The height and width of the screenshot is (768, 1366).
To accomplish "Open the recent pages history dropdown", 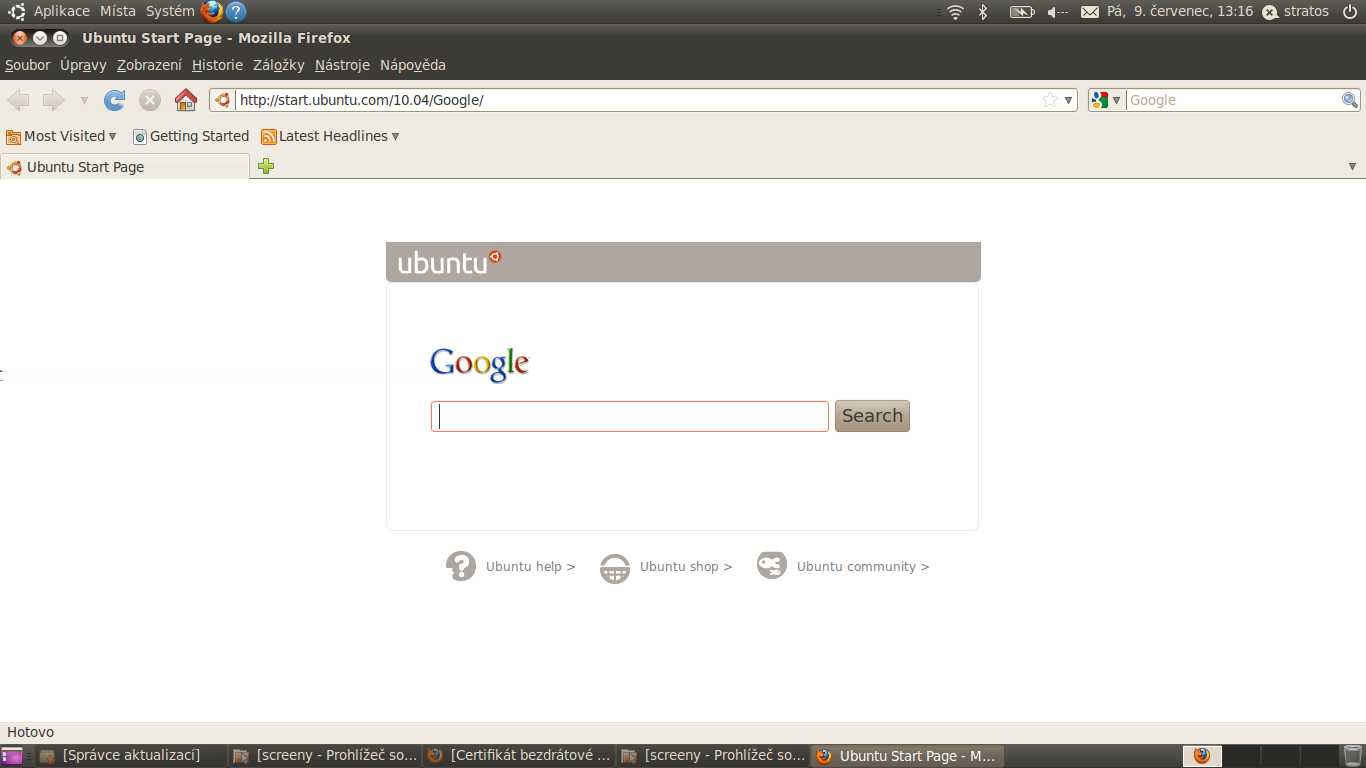I will 84,101.
